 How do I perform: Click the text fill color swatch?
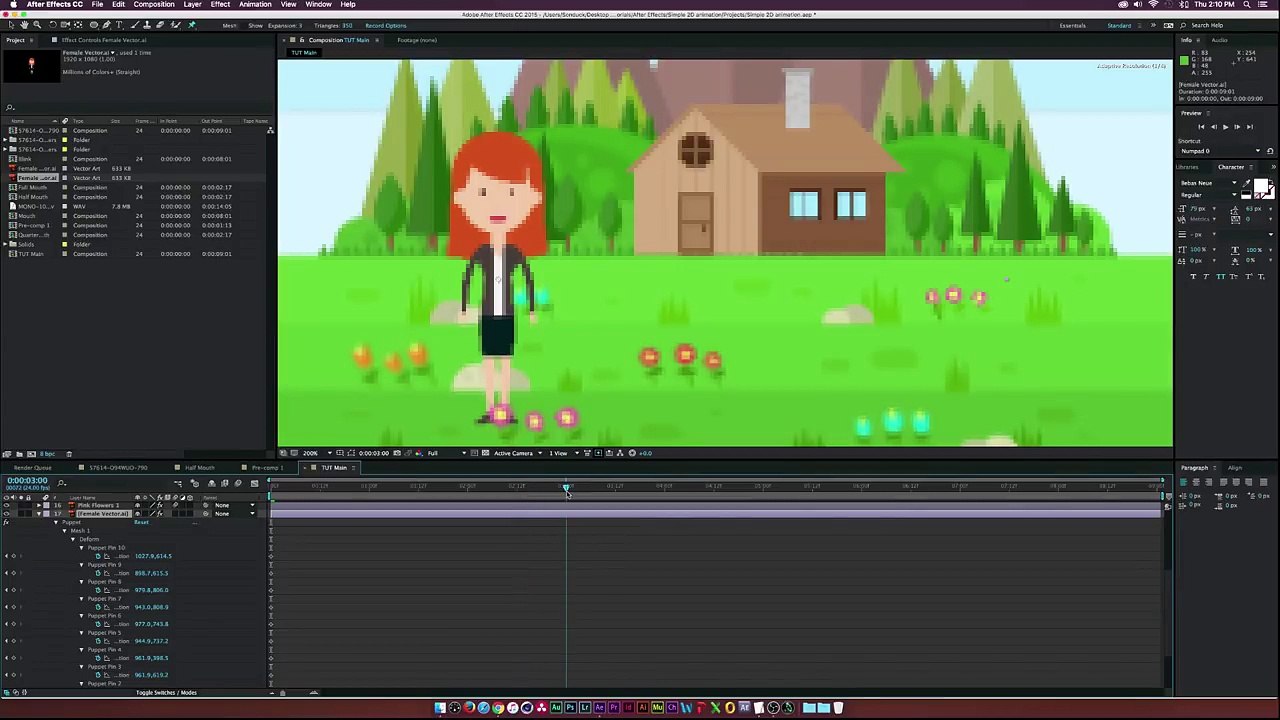[1260, 185]
